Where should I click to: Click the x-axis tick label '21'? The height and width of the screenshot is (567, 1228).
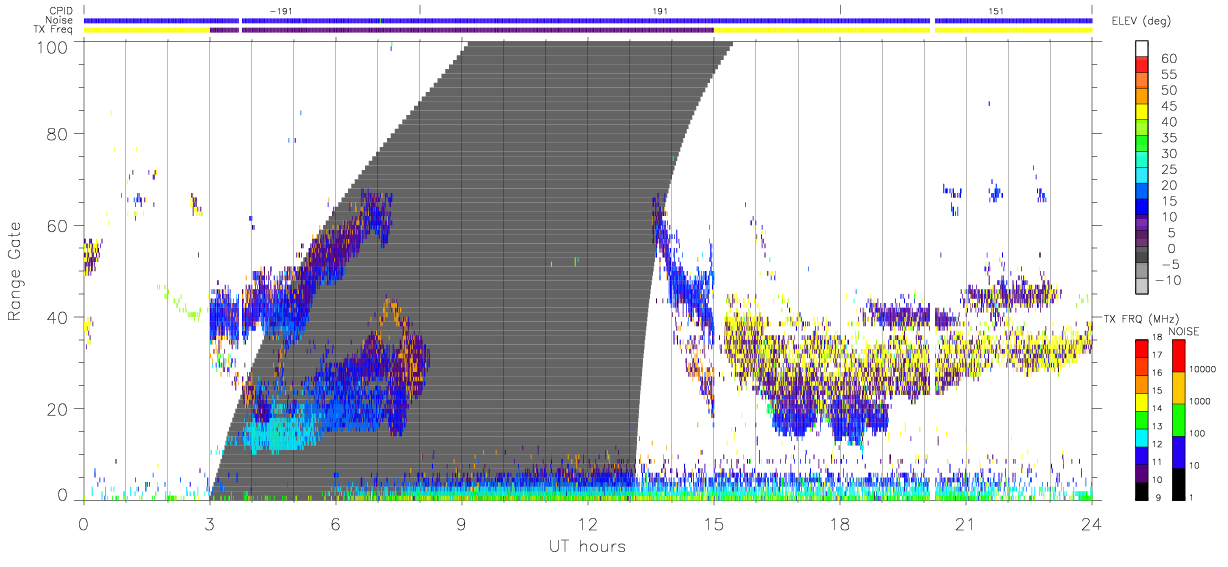965,522
